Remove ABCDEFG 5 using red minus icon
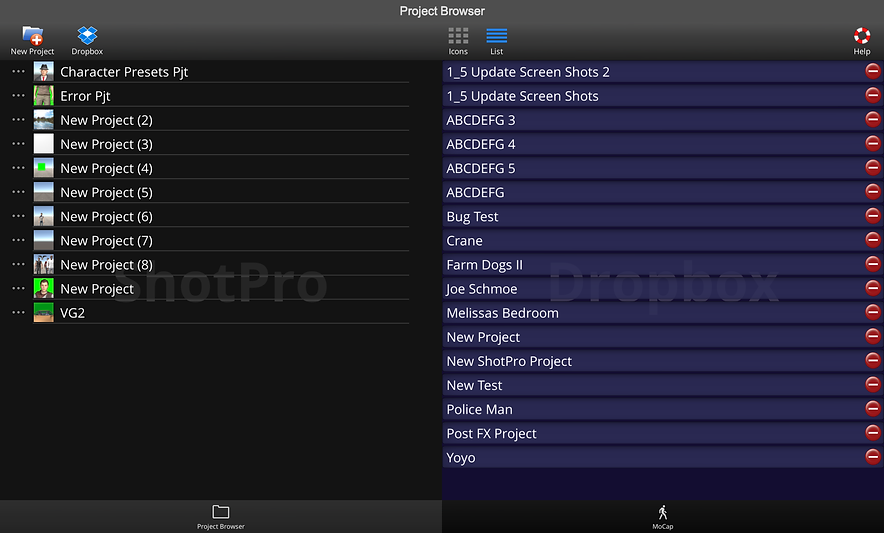Viewport: 884px width, 533px height. [873, 168]
